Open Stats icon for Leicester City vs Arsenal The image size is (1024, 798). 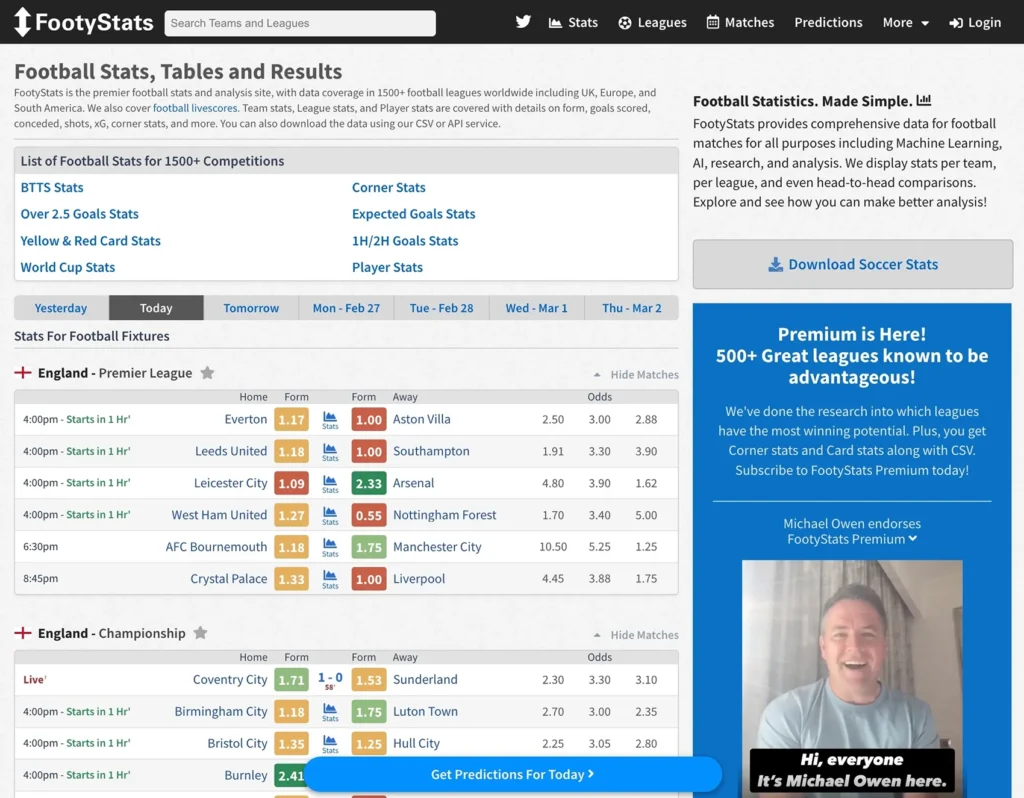click(330, 484)
